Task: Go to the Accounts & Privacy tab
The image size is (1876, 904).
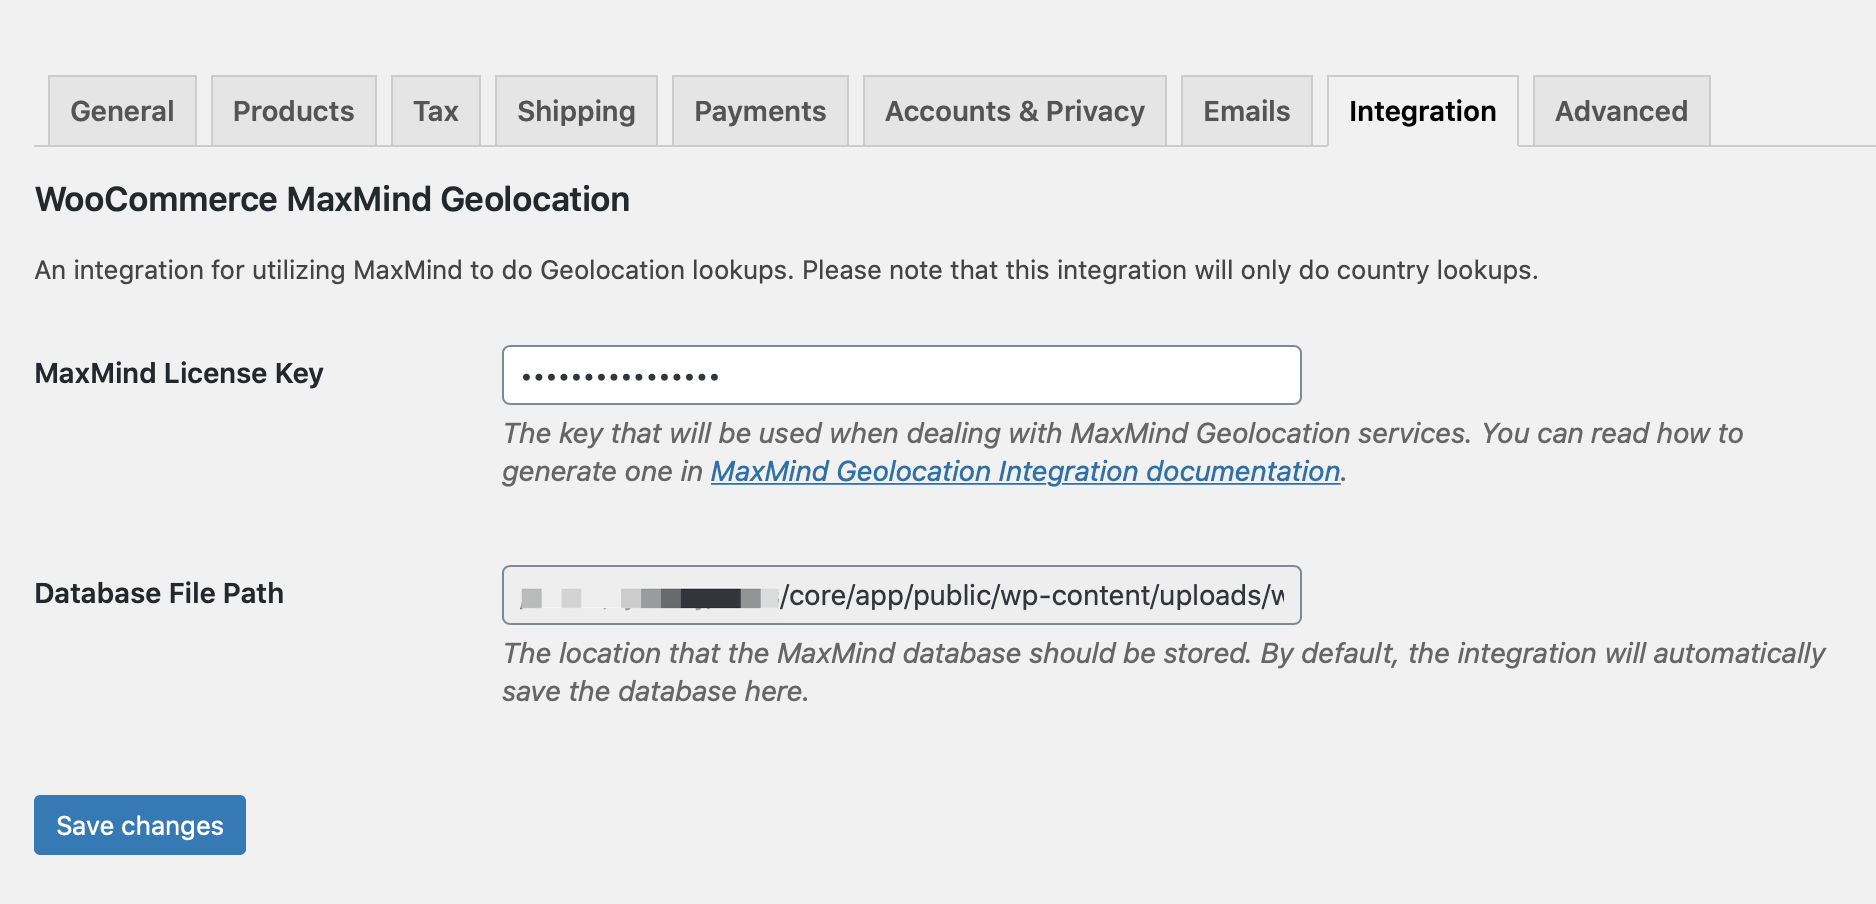Action: pyautogui.click(x=1014, y=111)
